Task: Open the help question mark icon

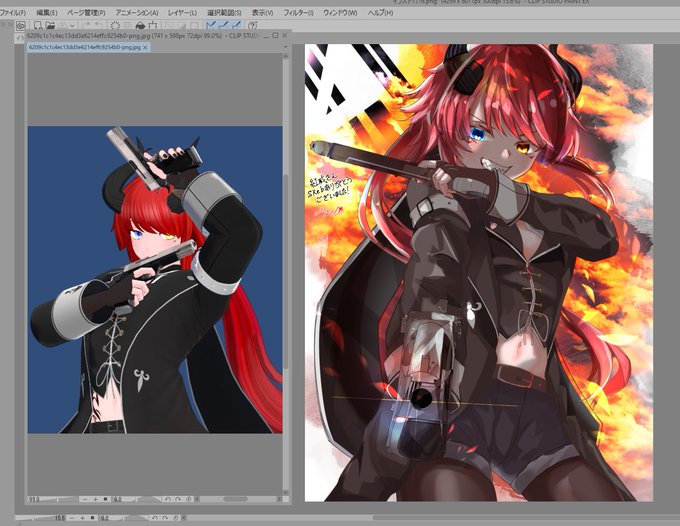Action: [x=253, y=26]
